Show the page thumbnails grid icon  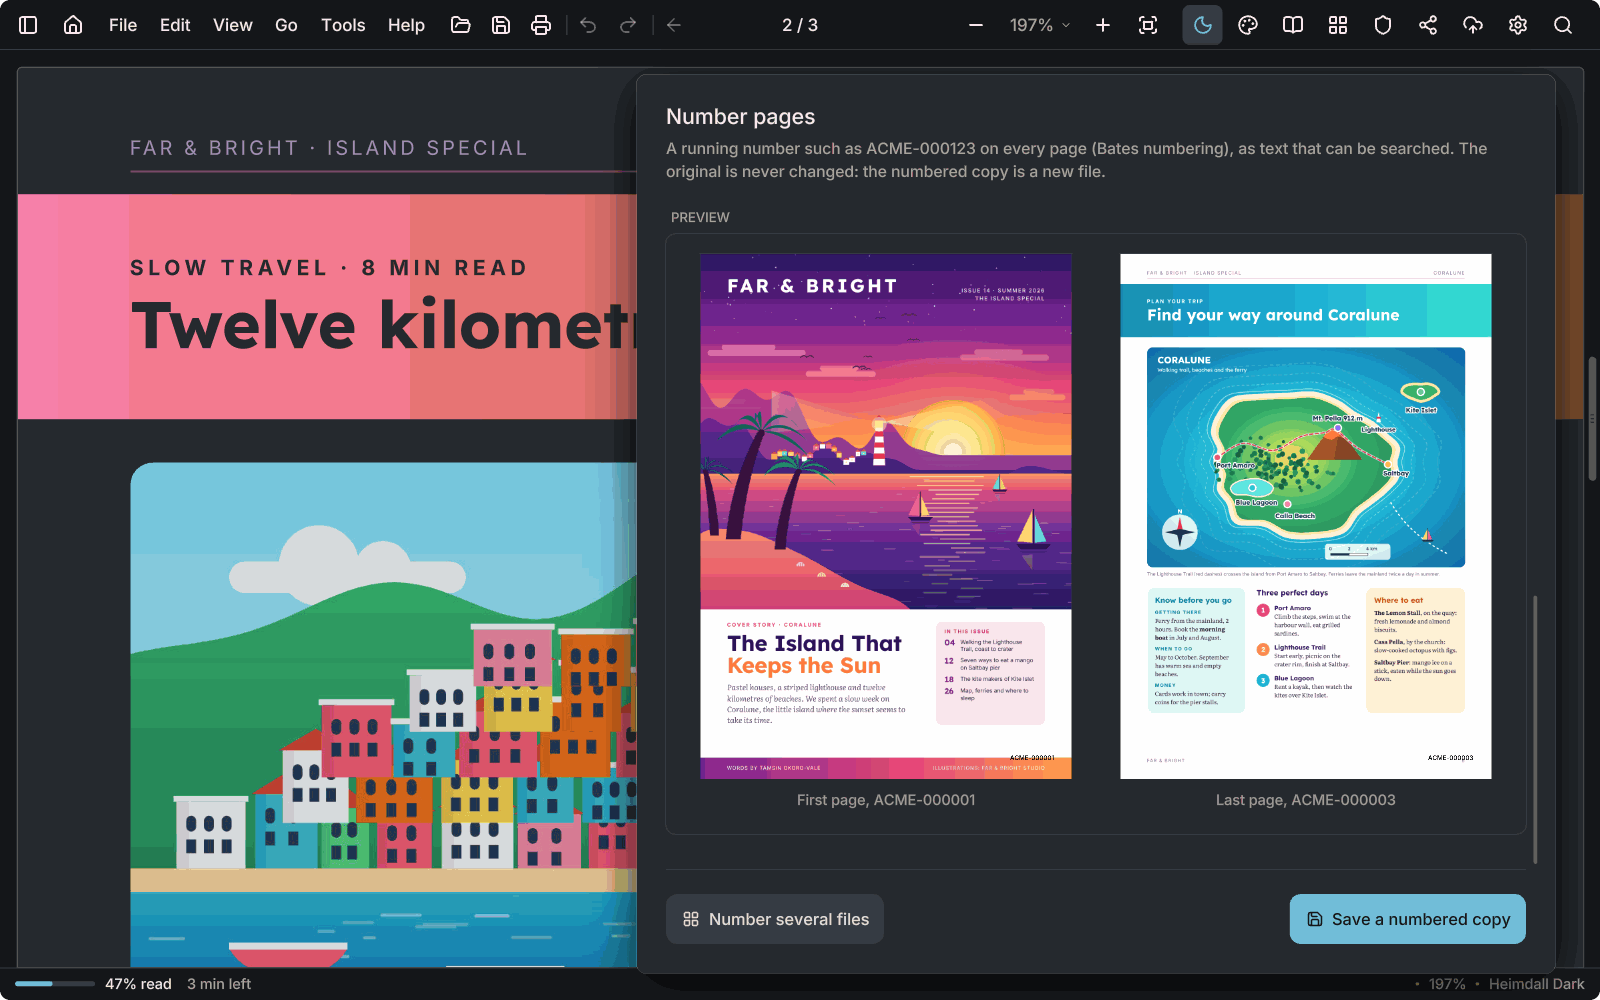pyautogui.click(x=1338, y=25)
